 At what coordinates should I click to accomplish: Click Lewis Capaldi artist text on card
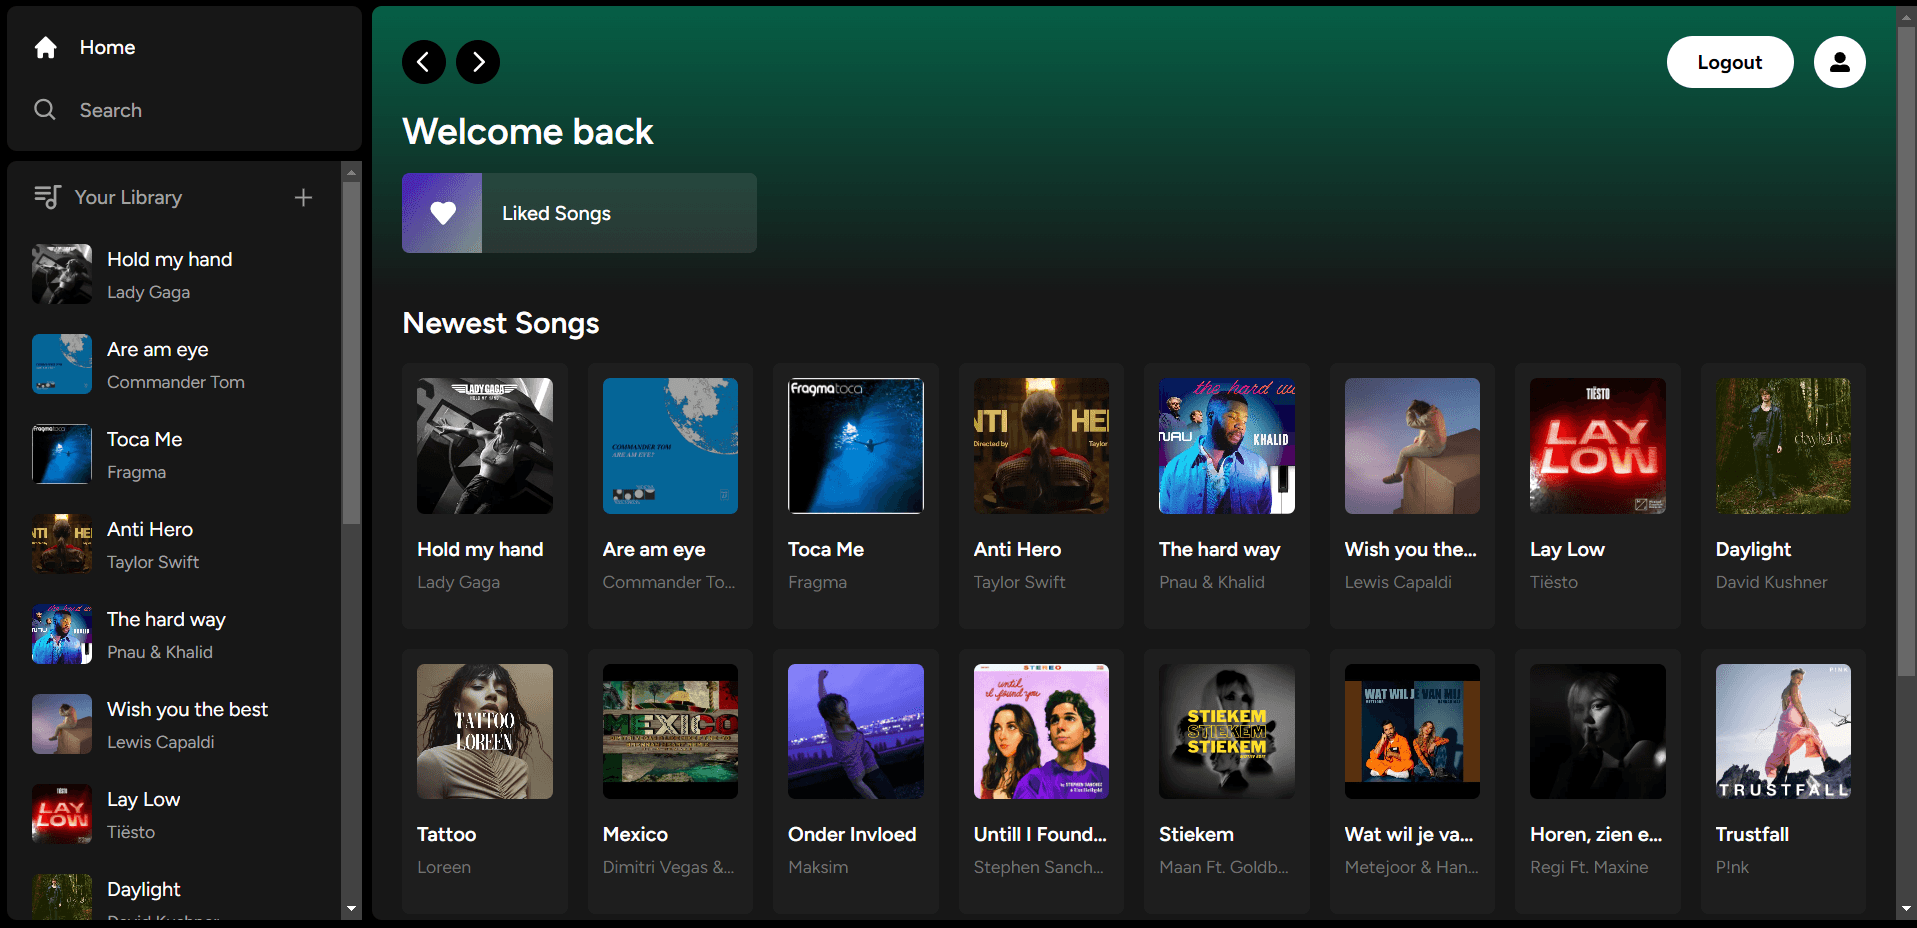(1398, 582)
